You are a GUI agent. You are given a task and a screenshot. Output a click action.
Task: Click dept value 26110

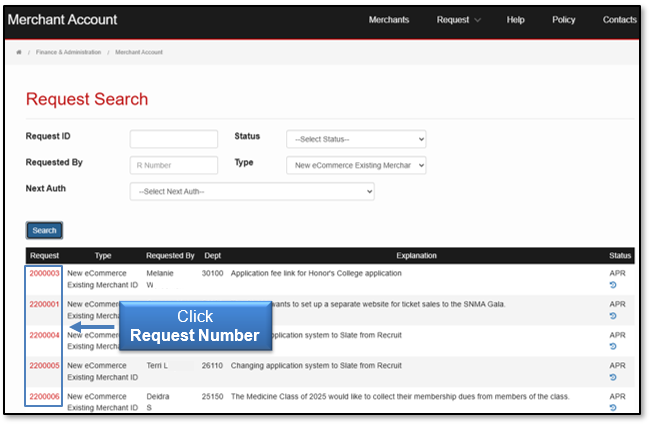tap(212, 365)
